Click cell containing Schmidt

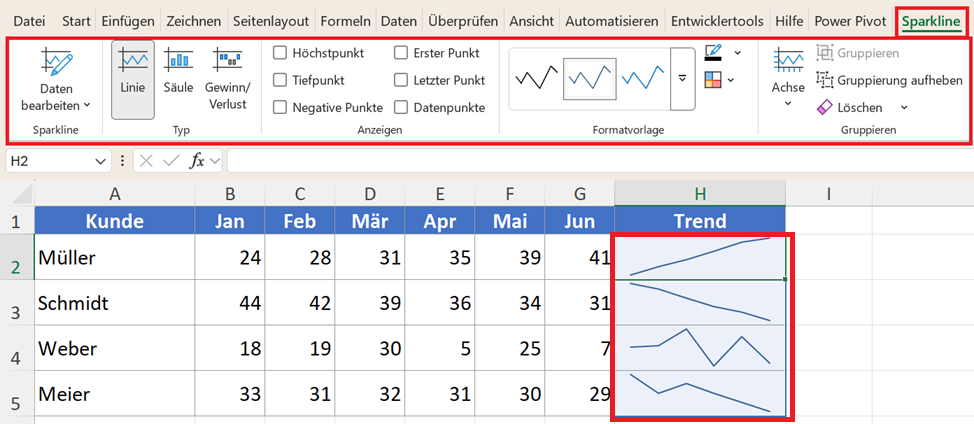(x=114, y=303)
